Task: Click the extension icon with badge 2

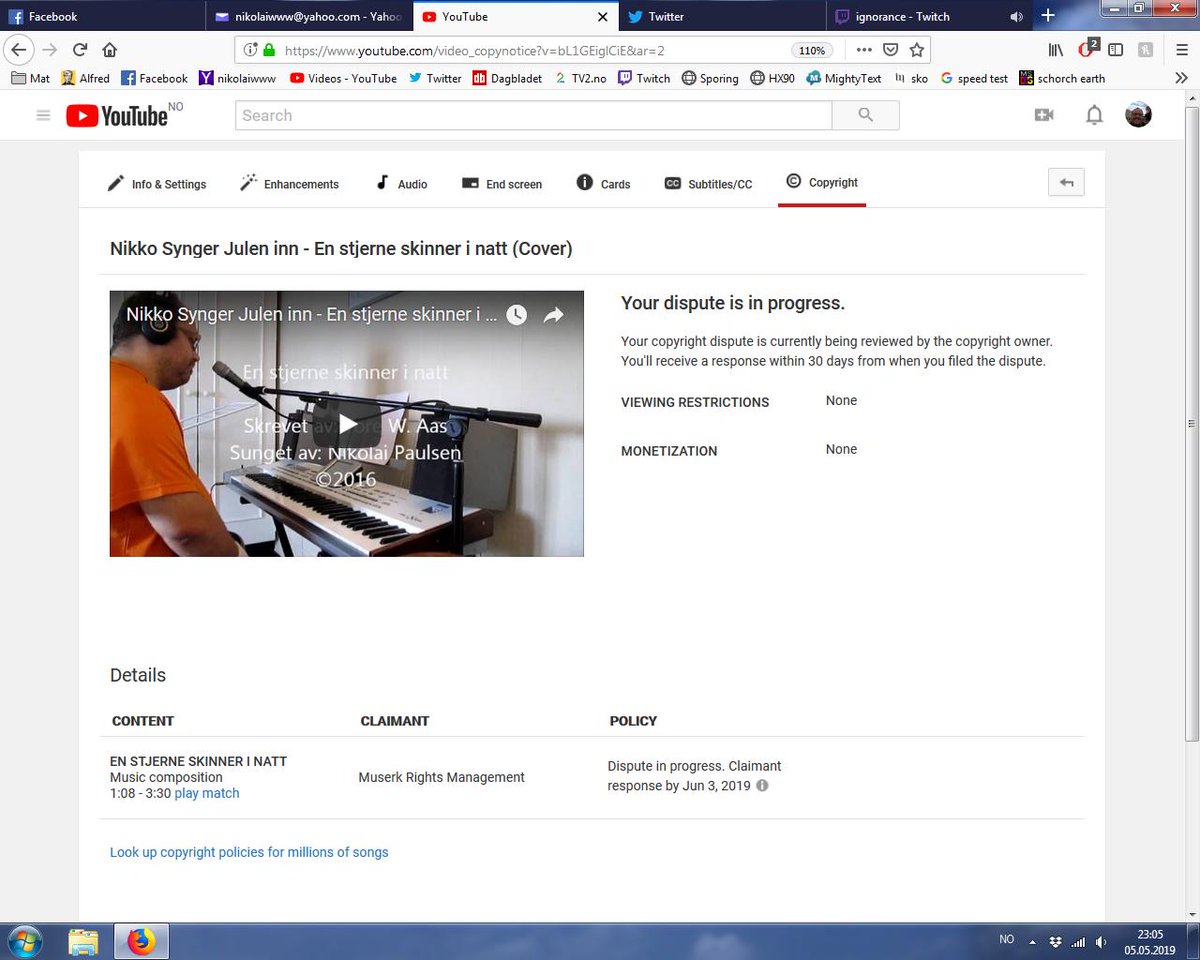Action: [x=1087, y=48]
